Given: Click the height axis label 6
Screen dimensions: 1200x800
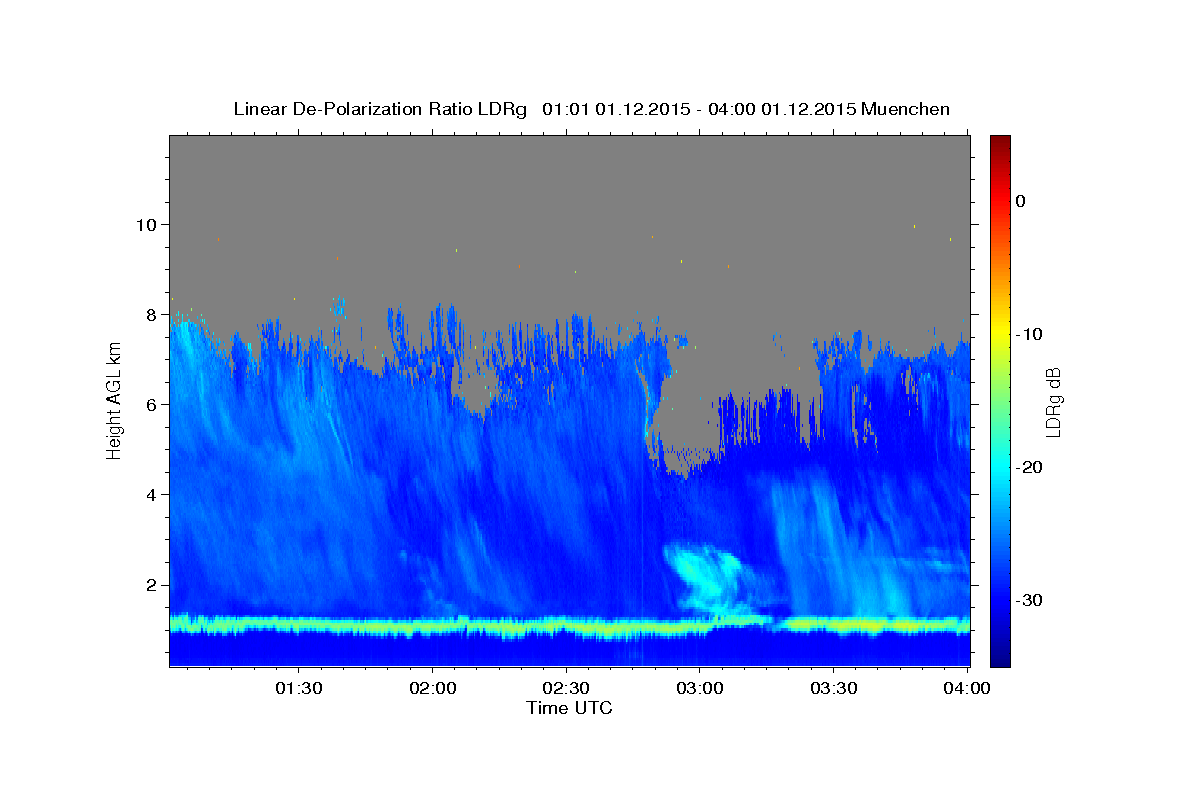Looking at the screenshot, I should [x=154, y=404].
